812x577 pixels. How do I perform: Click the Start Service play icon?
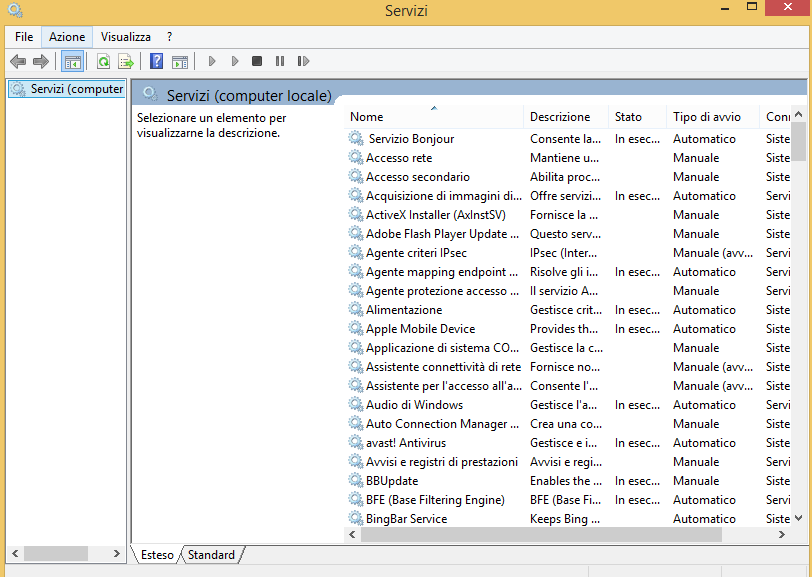(x=212, y=61)
